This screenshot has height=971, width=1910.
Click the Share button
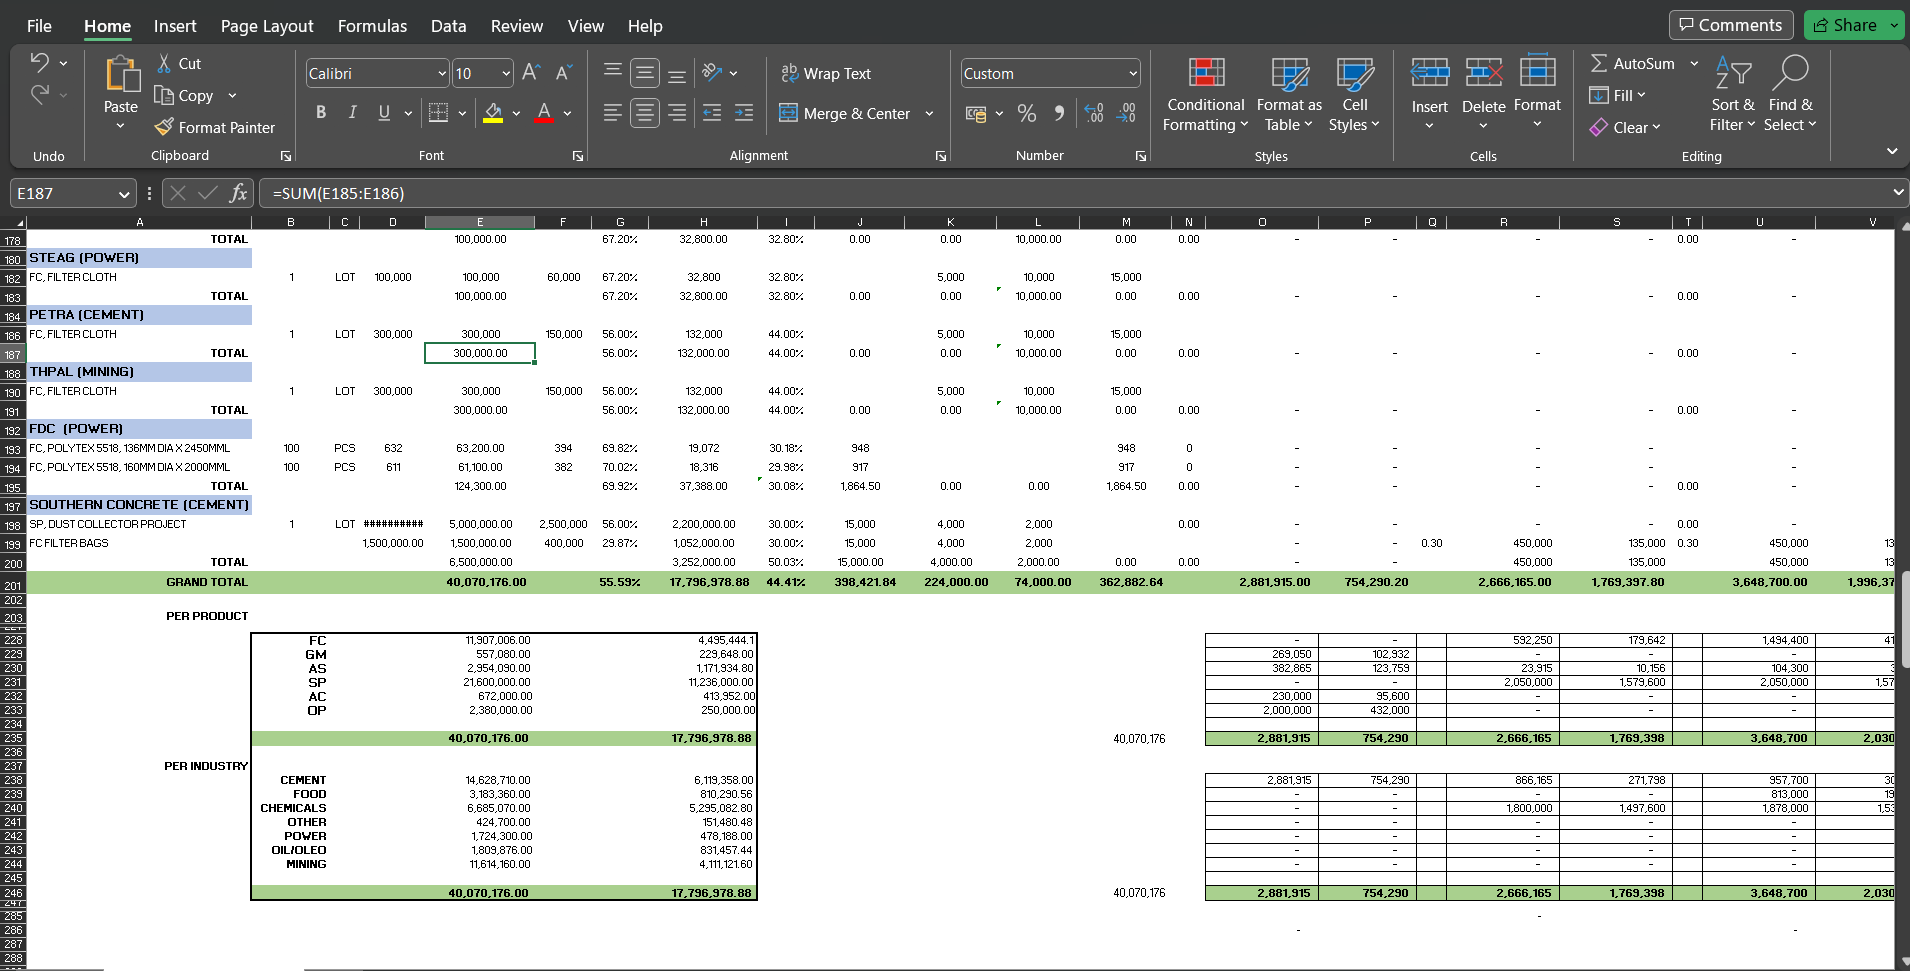[1846, 25]
